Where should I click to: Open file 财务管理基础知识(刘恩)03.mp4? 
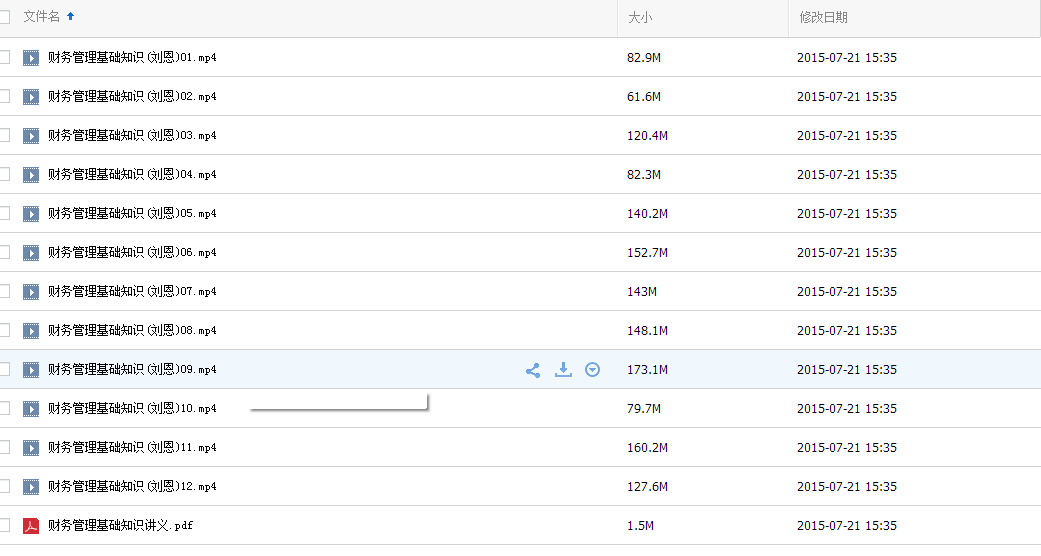[x=132, y=136]
